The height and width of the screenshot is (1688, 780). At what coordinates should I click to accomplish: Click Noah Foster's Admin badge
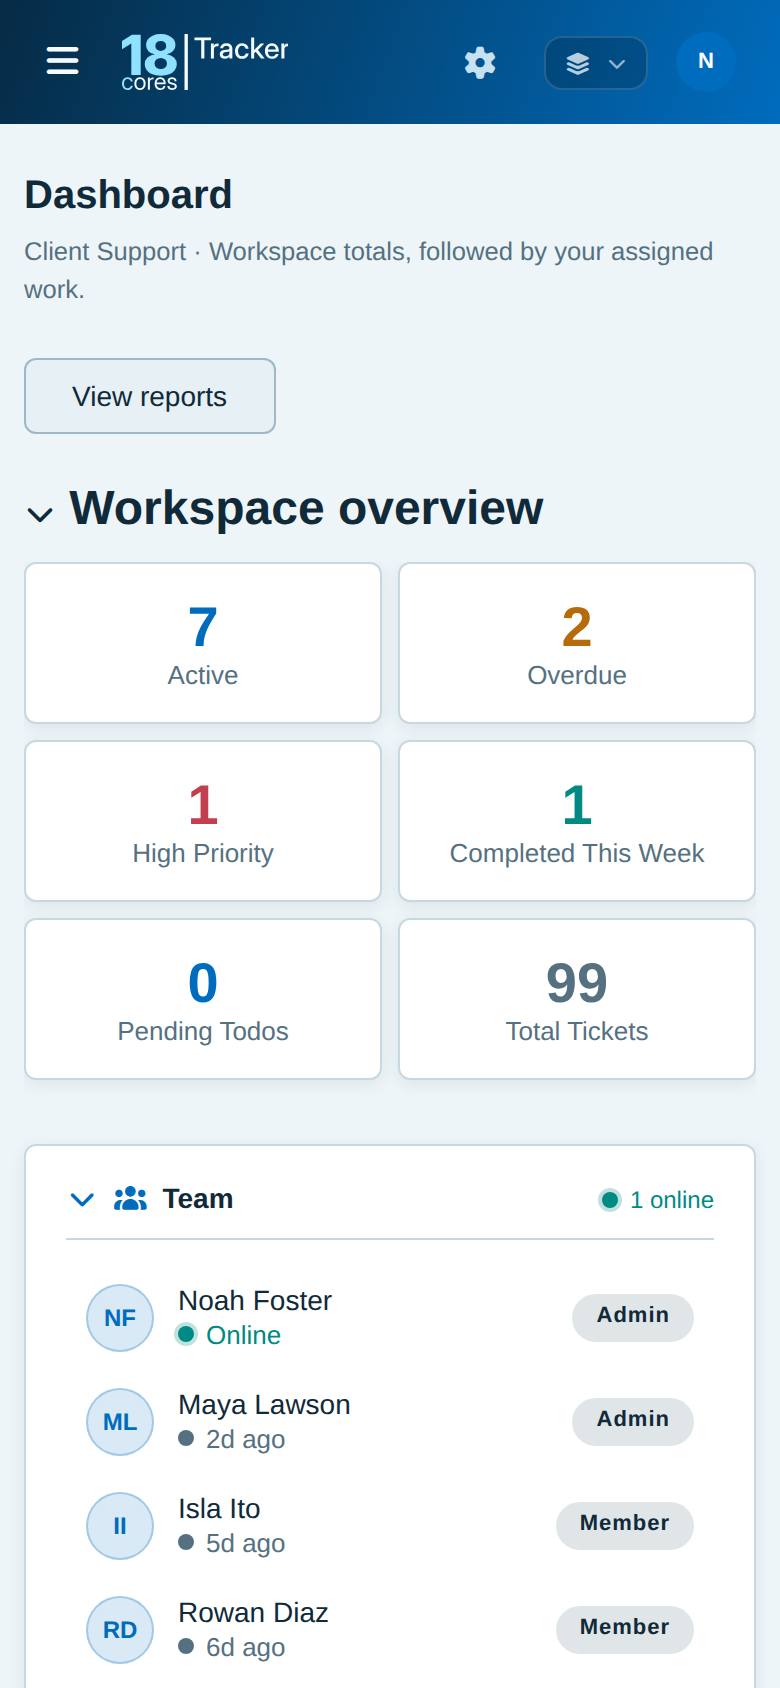tap(633, 1318)
